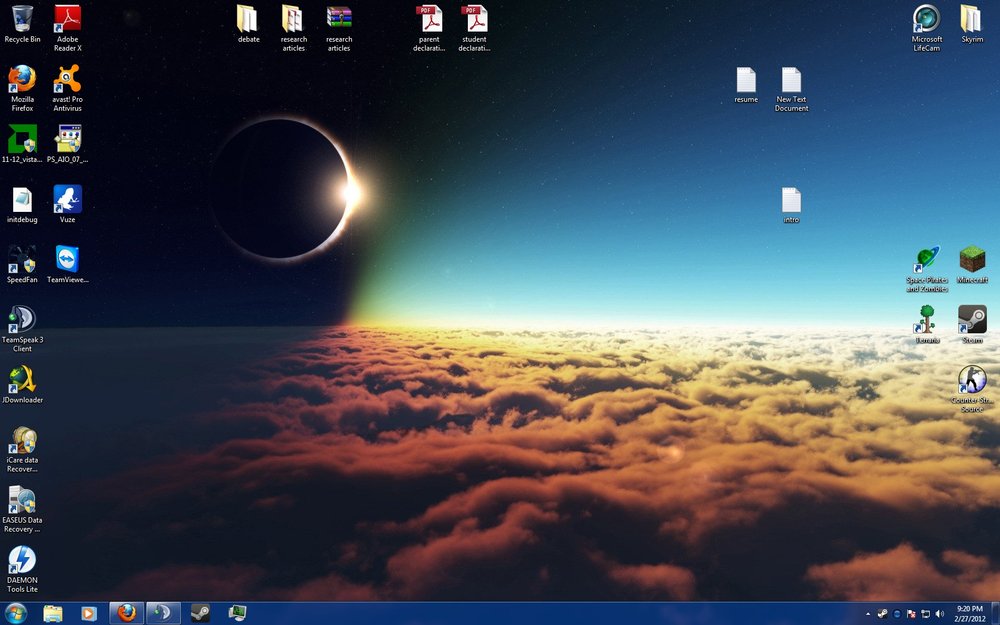The width and height of the screenshot is (1000, 625).
Task: Launch Minecraft from the desktop
Action: coord(972,265)
